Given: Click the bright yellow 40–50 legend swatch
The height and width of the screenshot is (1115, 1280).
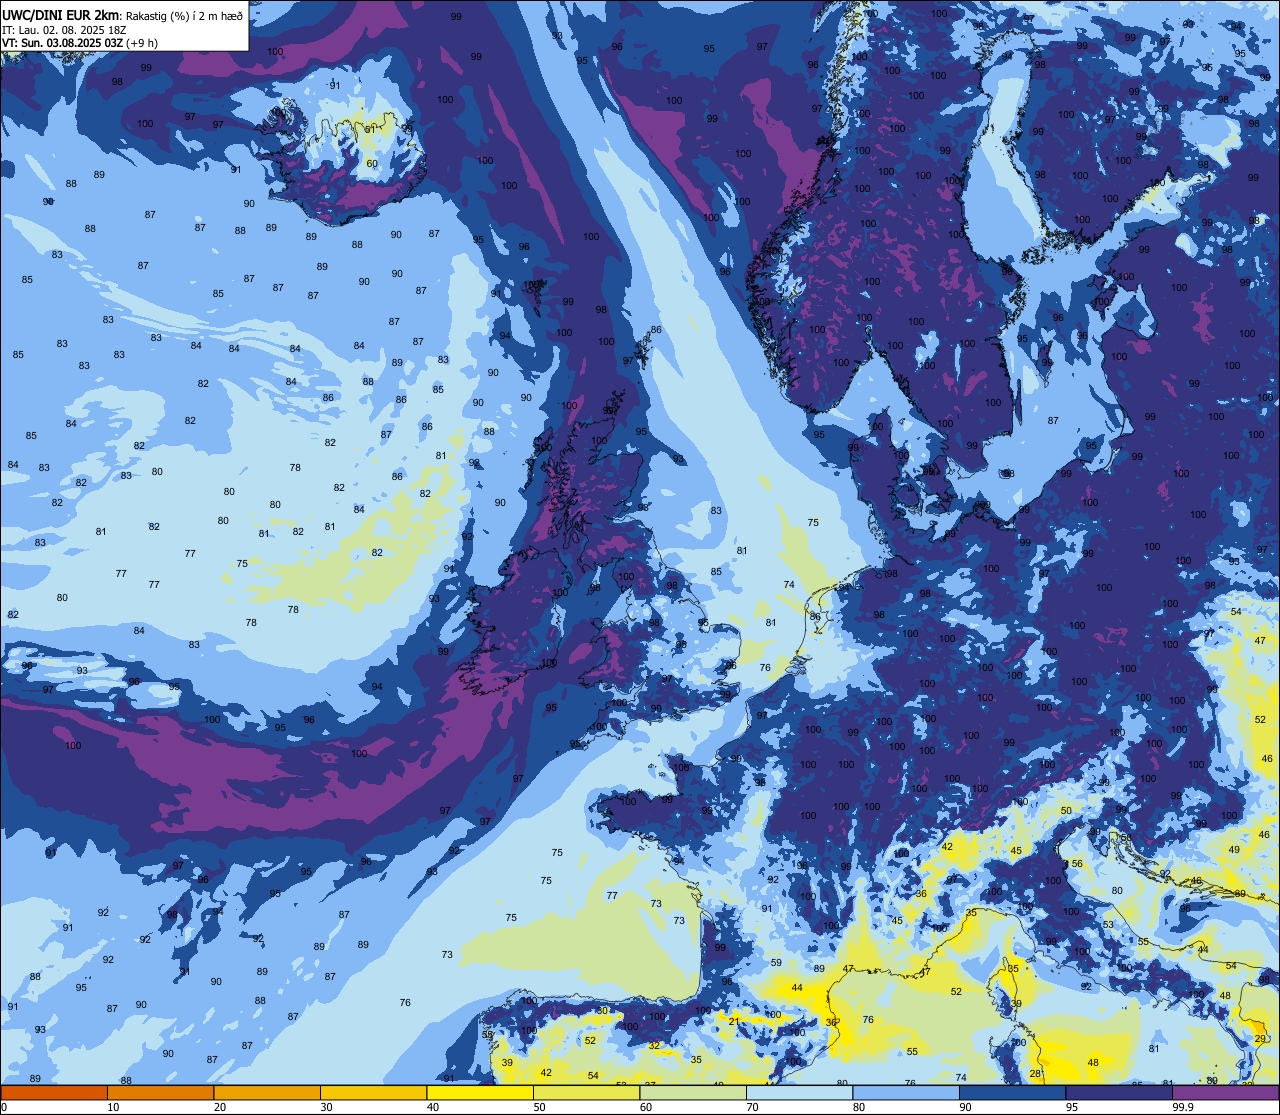Looking at the screenshot, I should pyautogui.click(x=480, y=1092).
